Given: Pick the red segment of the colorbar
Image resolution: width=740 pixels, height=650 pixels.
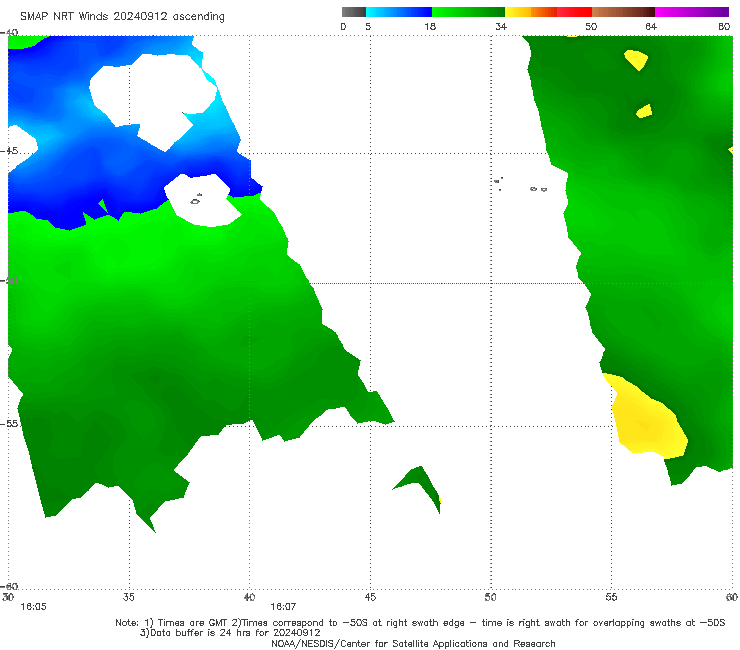Looking at the screenshot, I should pos(574,12).
